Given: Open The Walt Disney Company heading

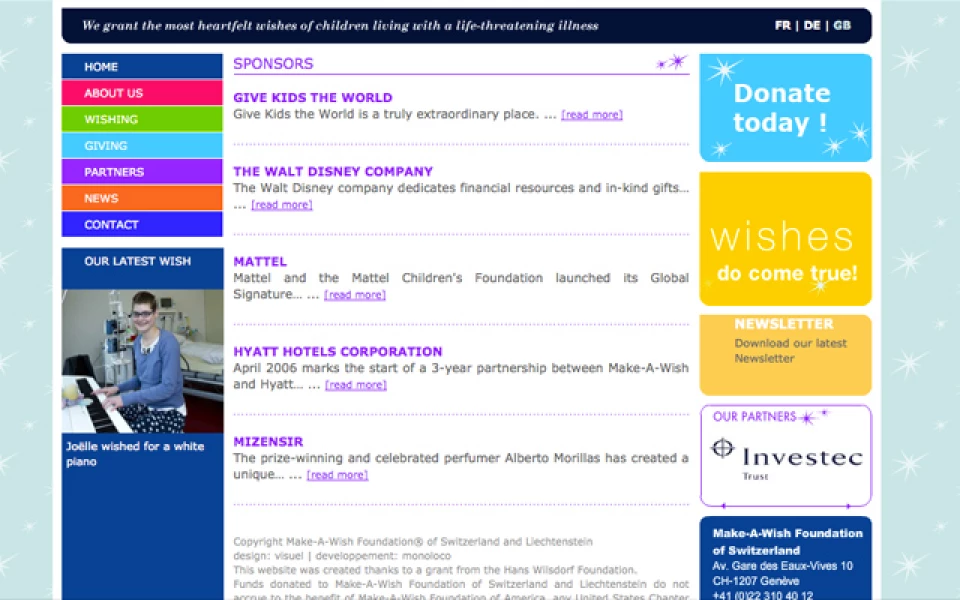Looking at the screenshot, I should (x=333, y=171).
